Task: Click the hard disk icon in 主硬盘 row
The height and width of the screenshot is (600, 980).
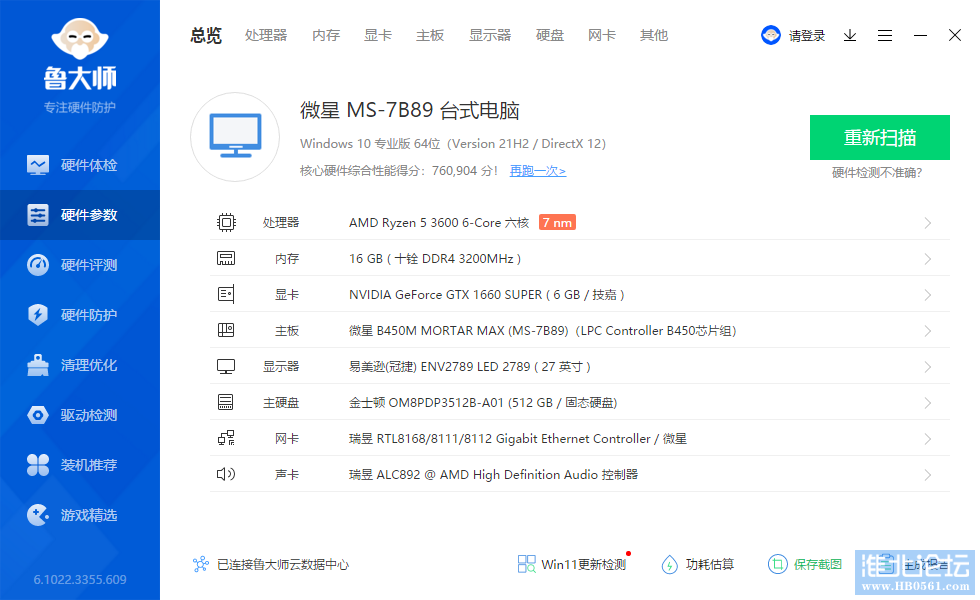Action: [226, 402]
